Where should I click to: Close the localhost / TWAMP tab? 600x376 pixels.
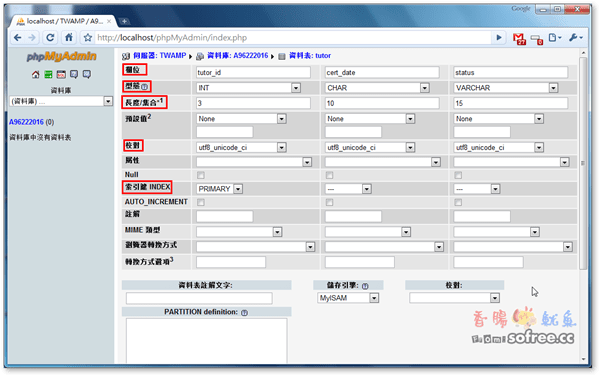coord(109,21)
